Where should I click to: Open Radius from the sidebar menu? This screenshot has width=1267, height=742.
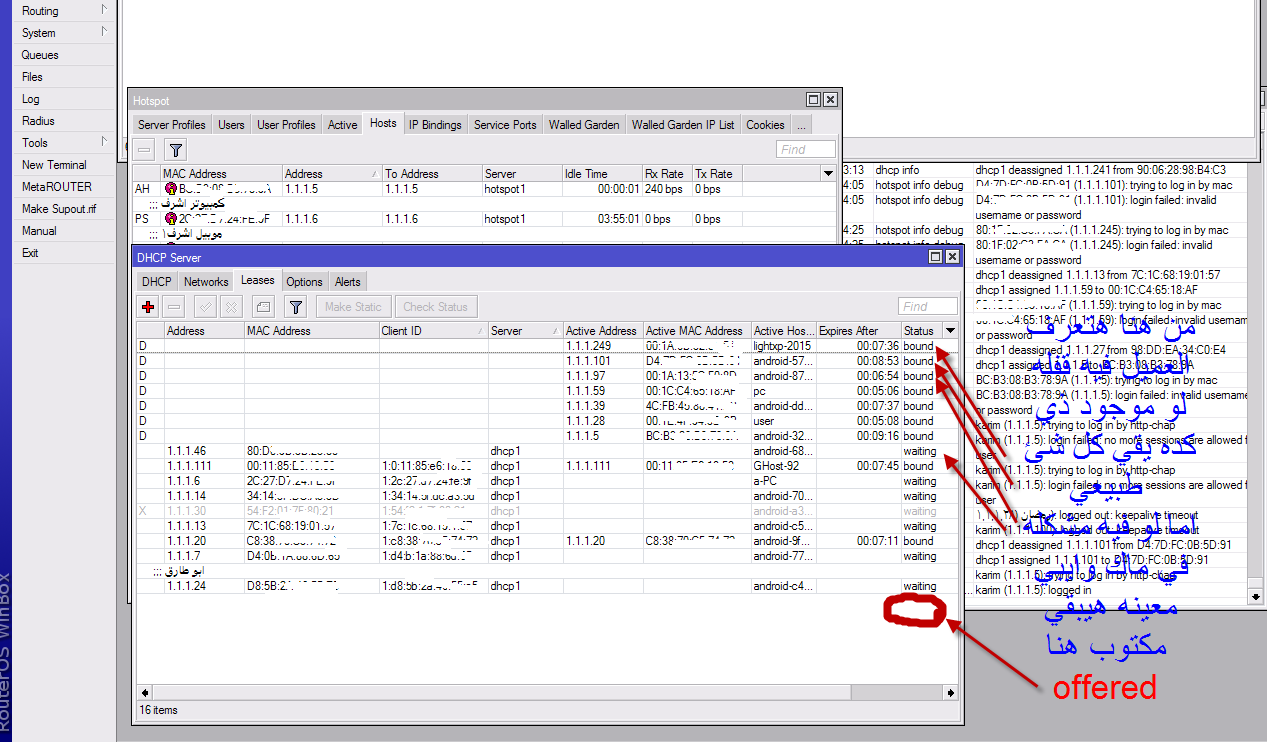(x=38, y=121)
